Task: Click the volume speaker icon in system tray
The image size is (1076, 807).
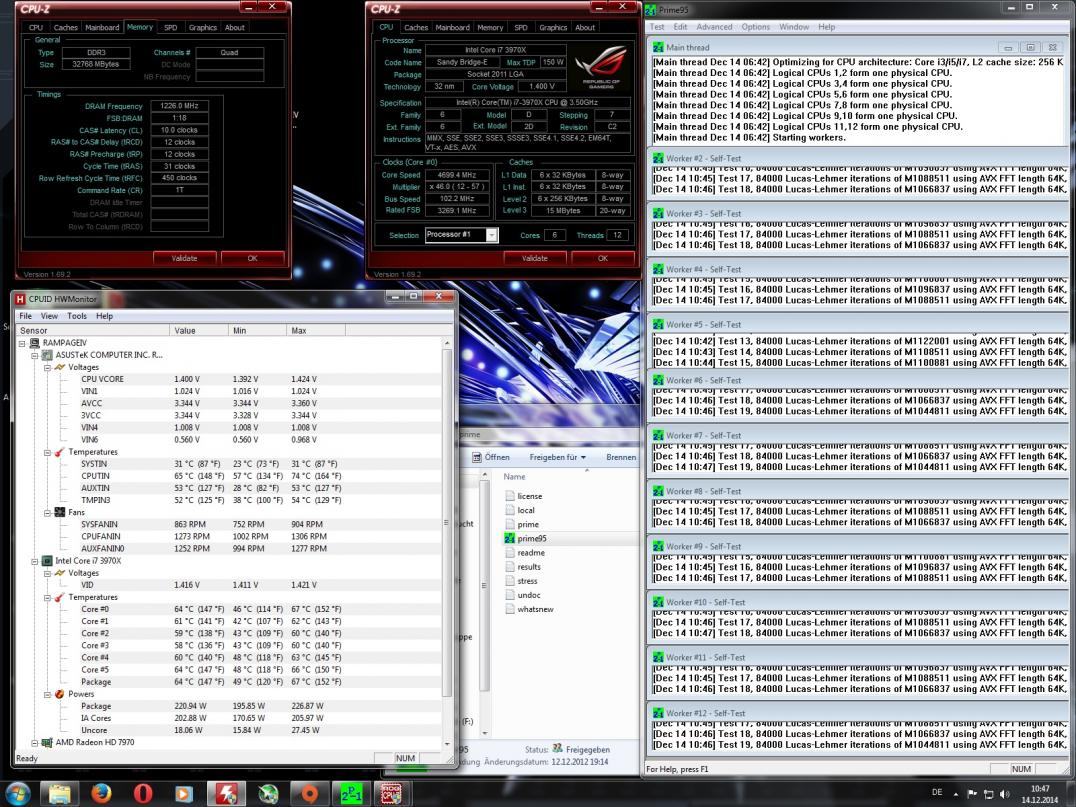Action: coord(1005,794)
